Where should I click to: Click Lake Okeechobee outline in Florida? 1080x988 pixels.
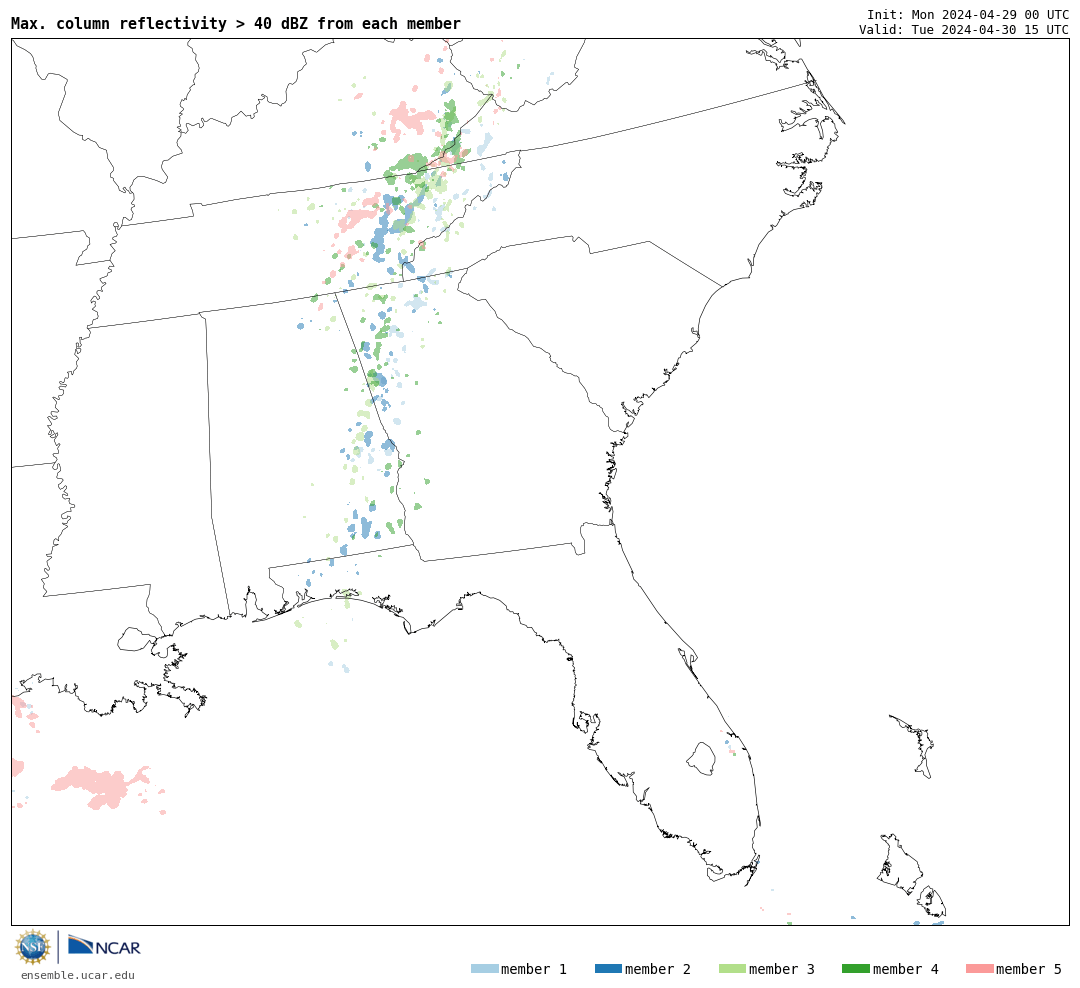point(700,759)
